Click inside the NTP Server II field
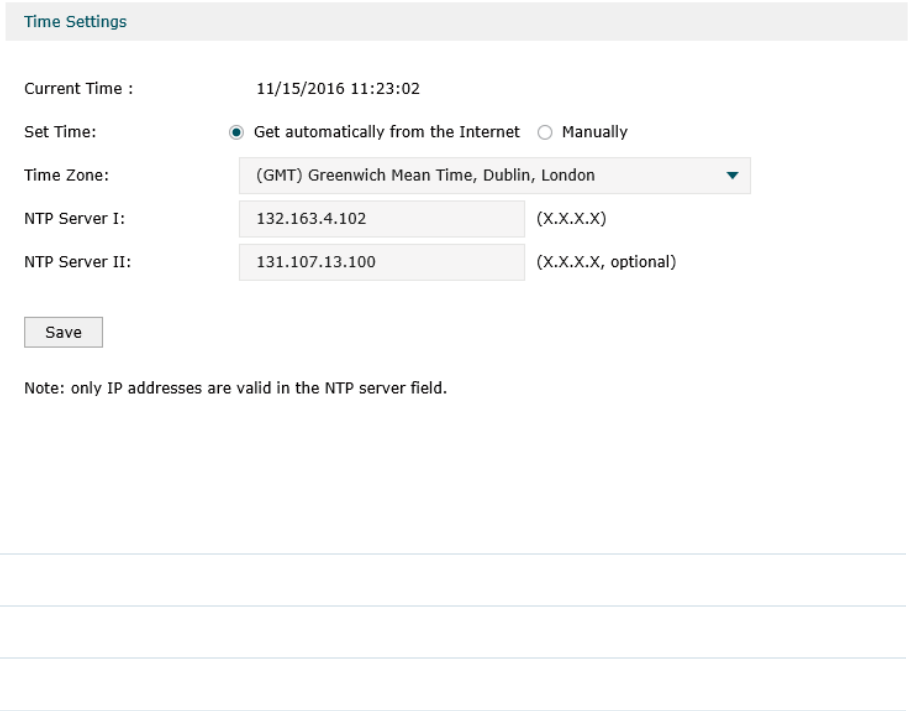 click(x=382, y=262)
